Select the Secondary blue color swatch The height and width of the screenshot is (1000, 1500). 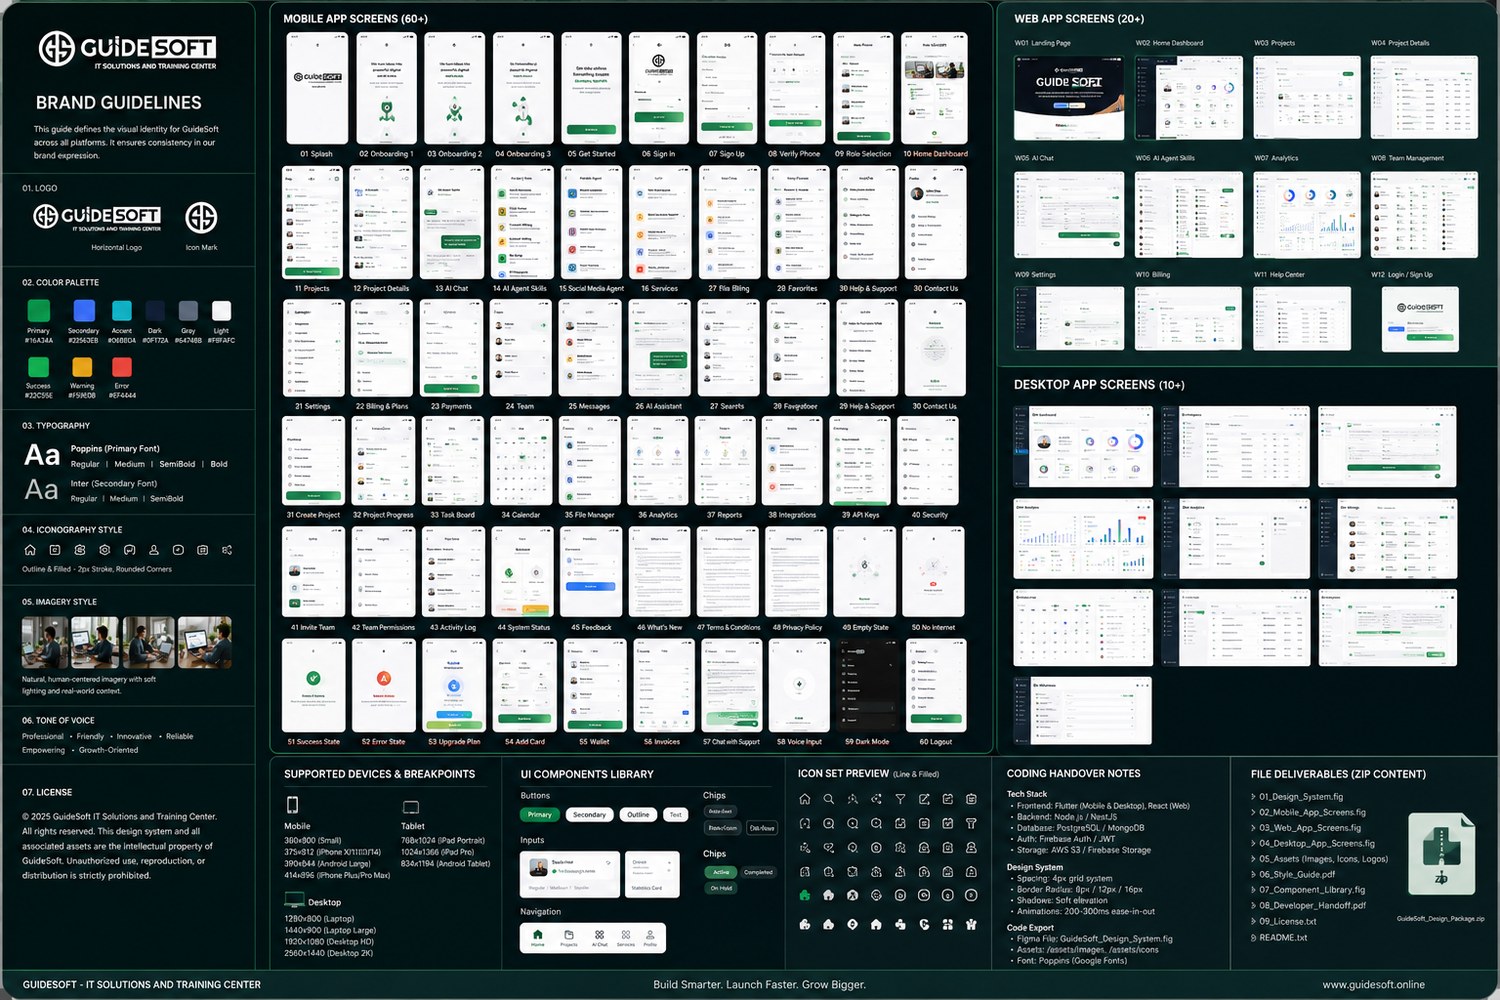84,311
